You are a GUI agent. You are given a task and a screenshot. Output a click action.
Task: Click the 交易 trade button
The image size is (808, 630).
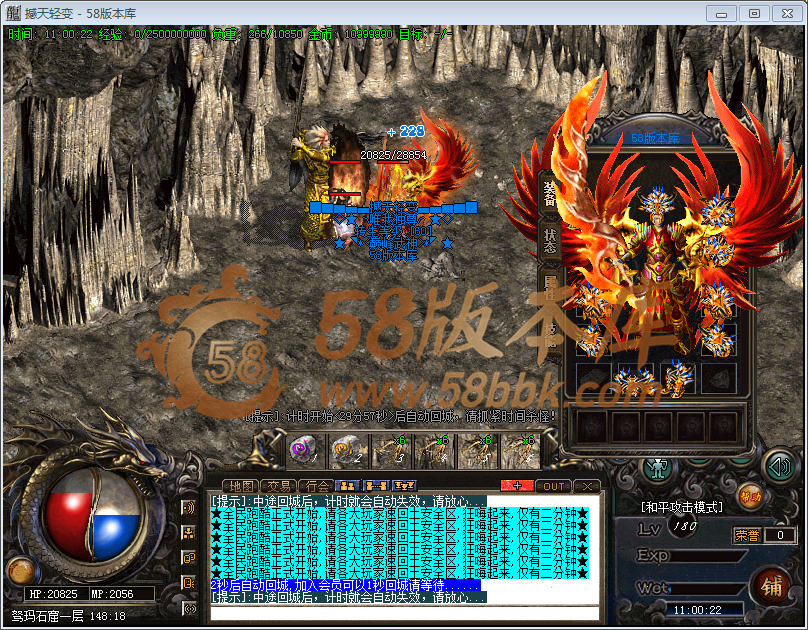coord(279,486)
